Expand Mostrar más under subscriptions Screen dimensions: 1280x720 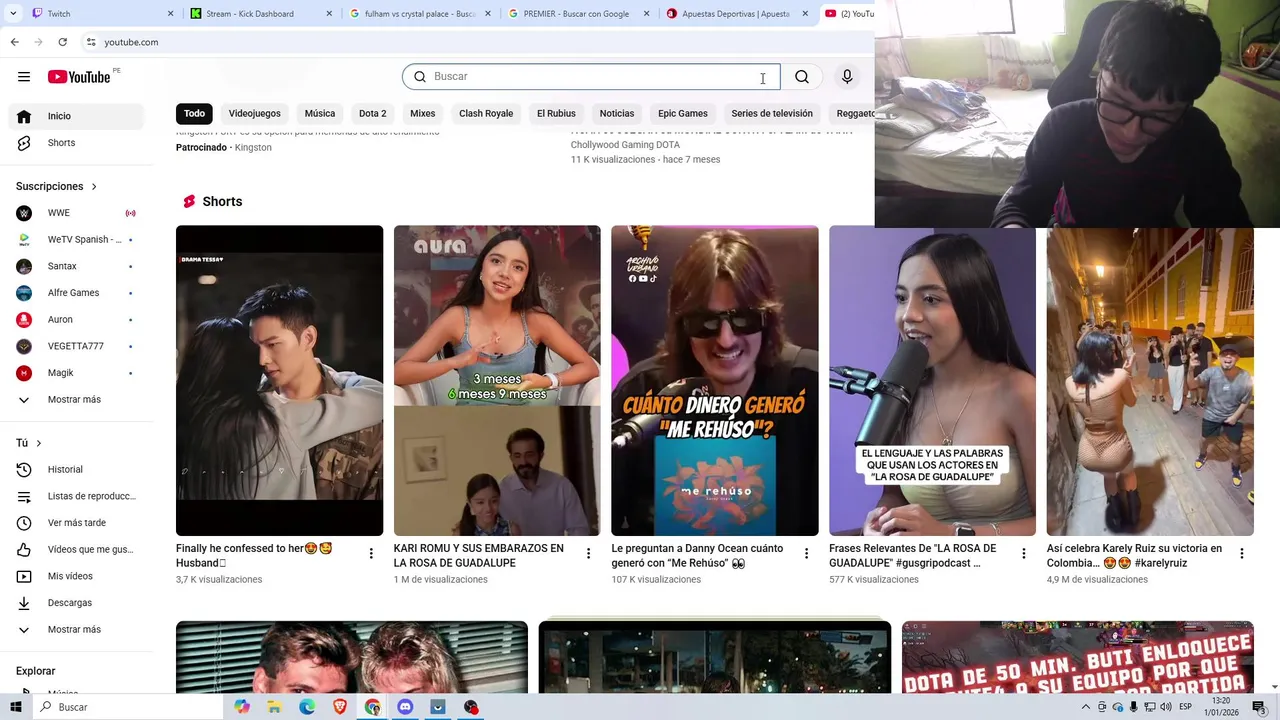[x=76, y=400]
